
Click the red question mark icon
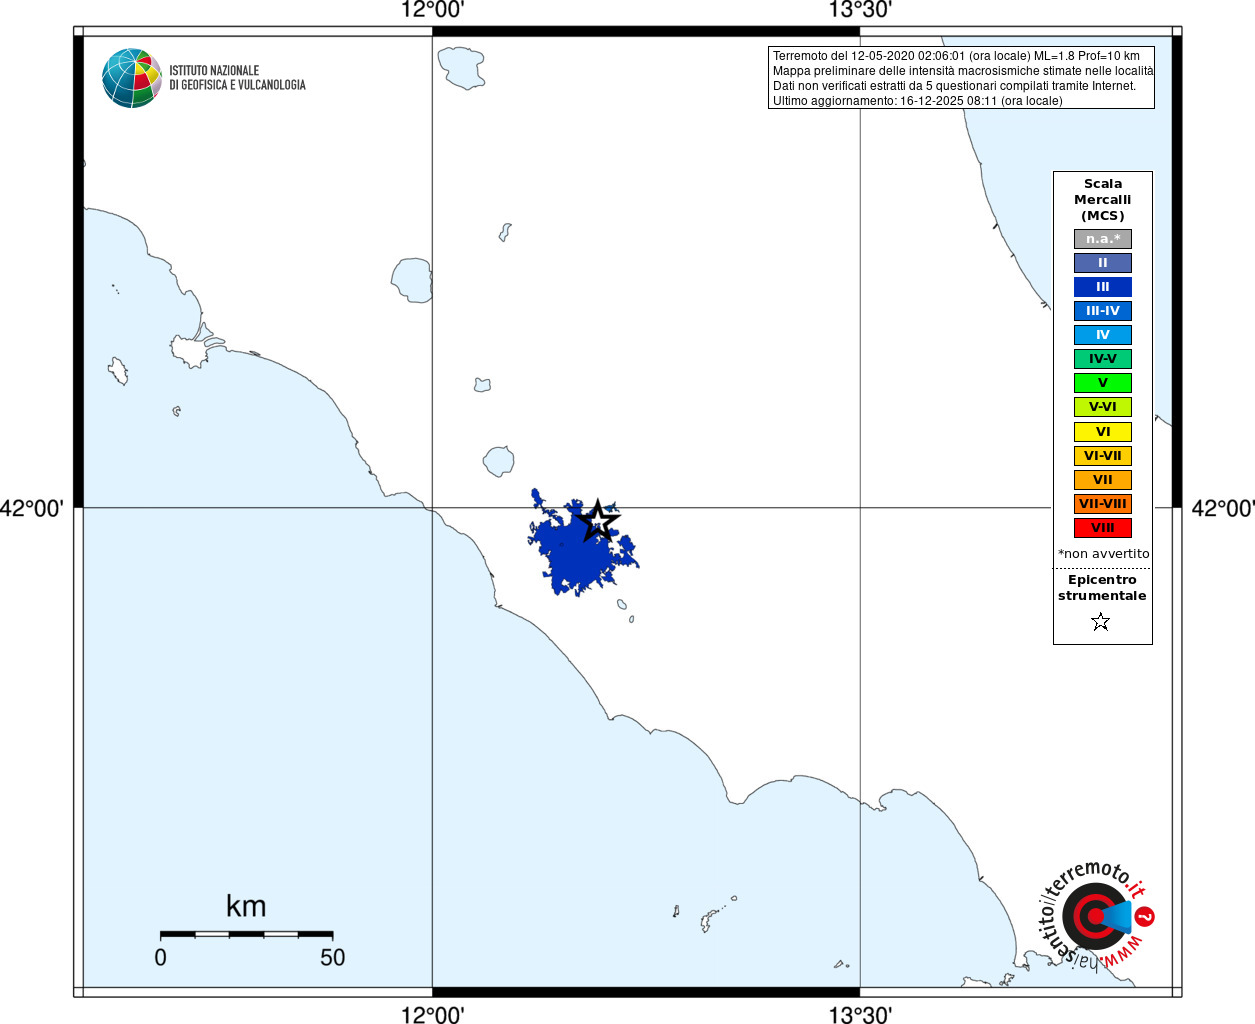(x=1145, y=916)
